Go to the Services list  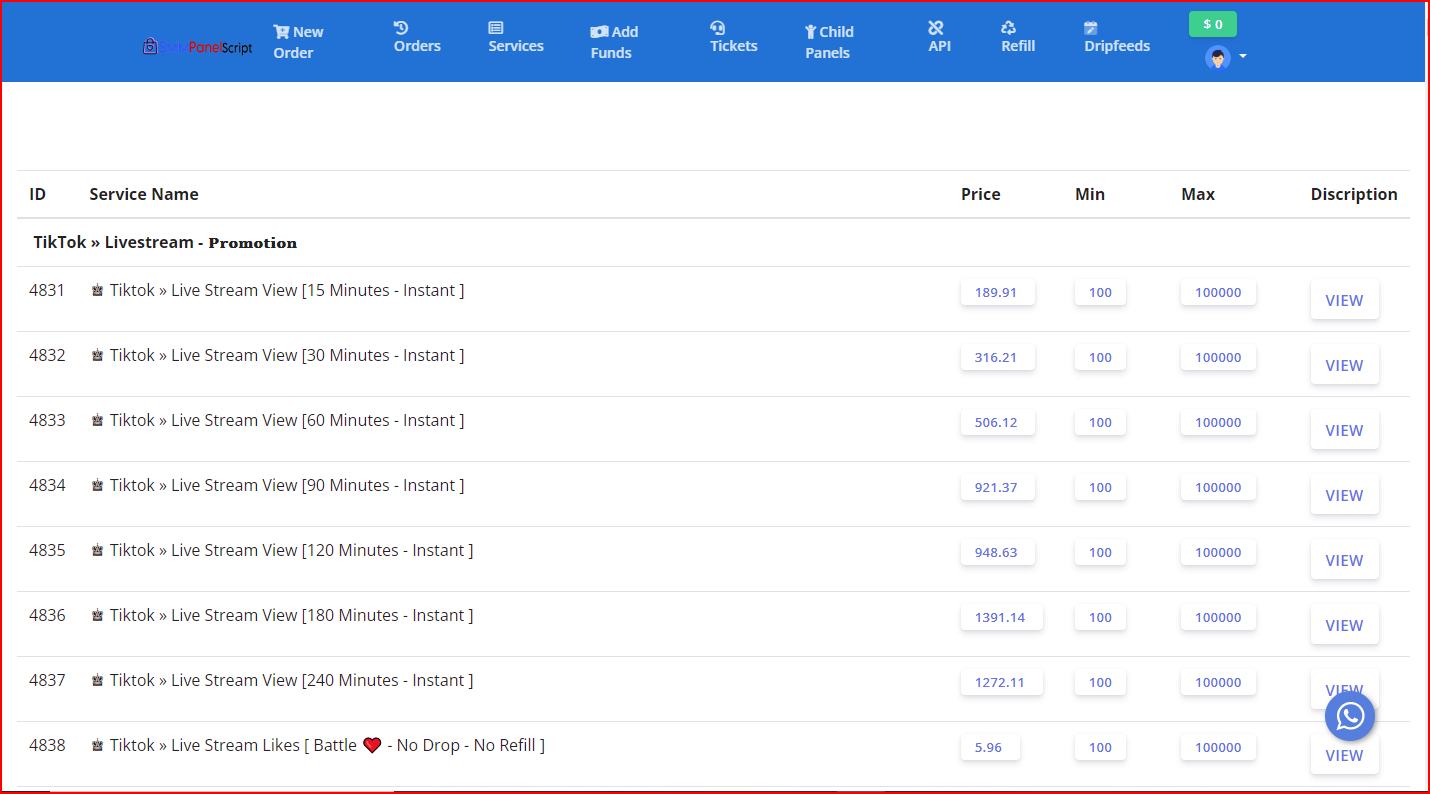[516, 37]
